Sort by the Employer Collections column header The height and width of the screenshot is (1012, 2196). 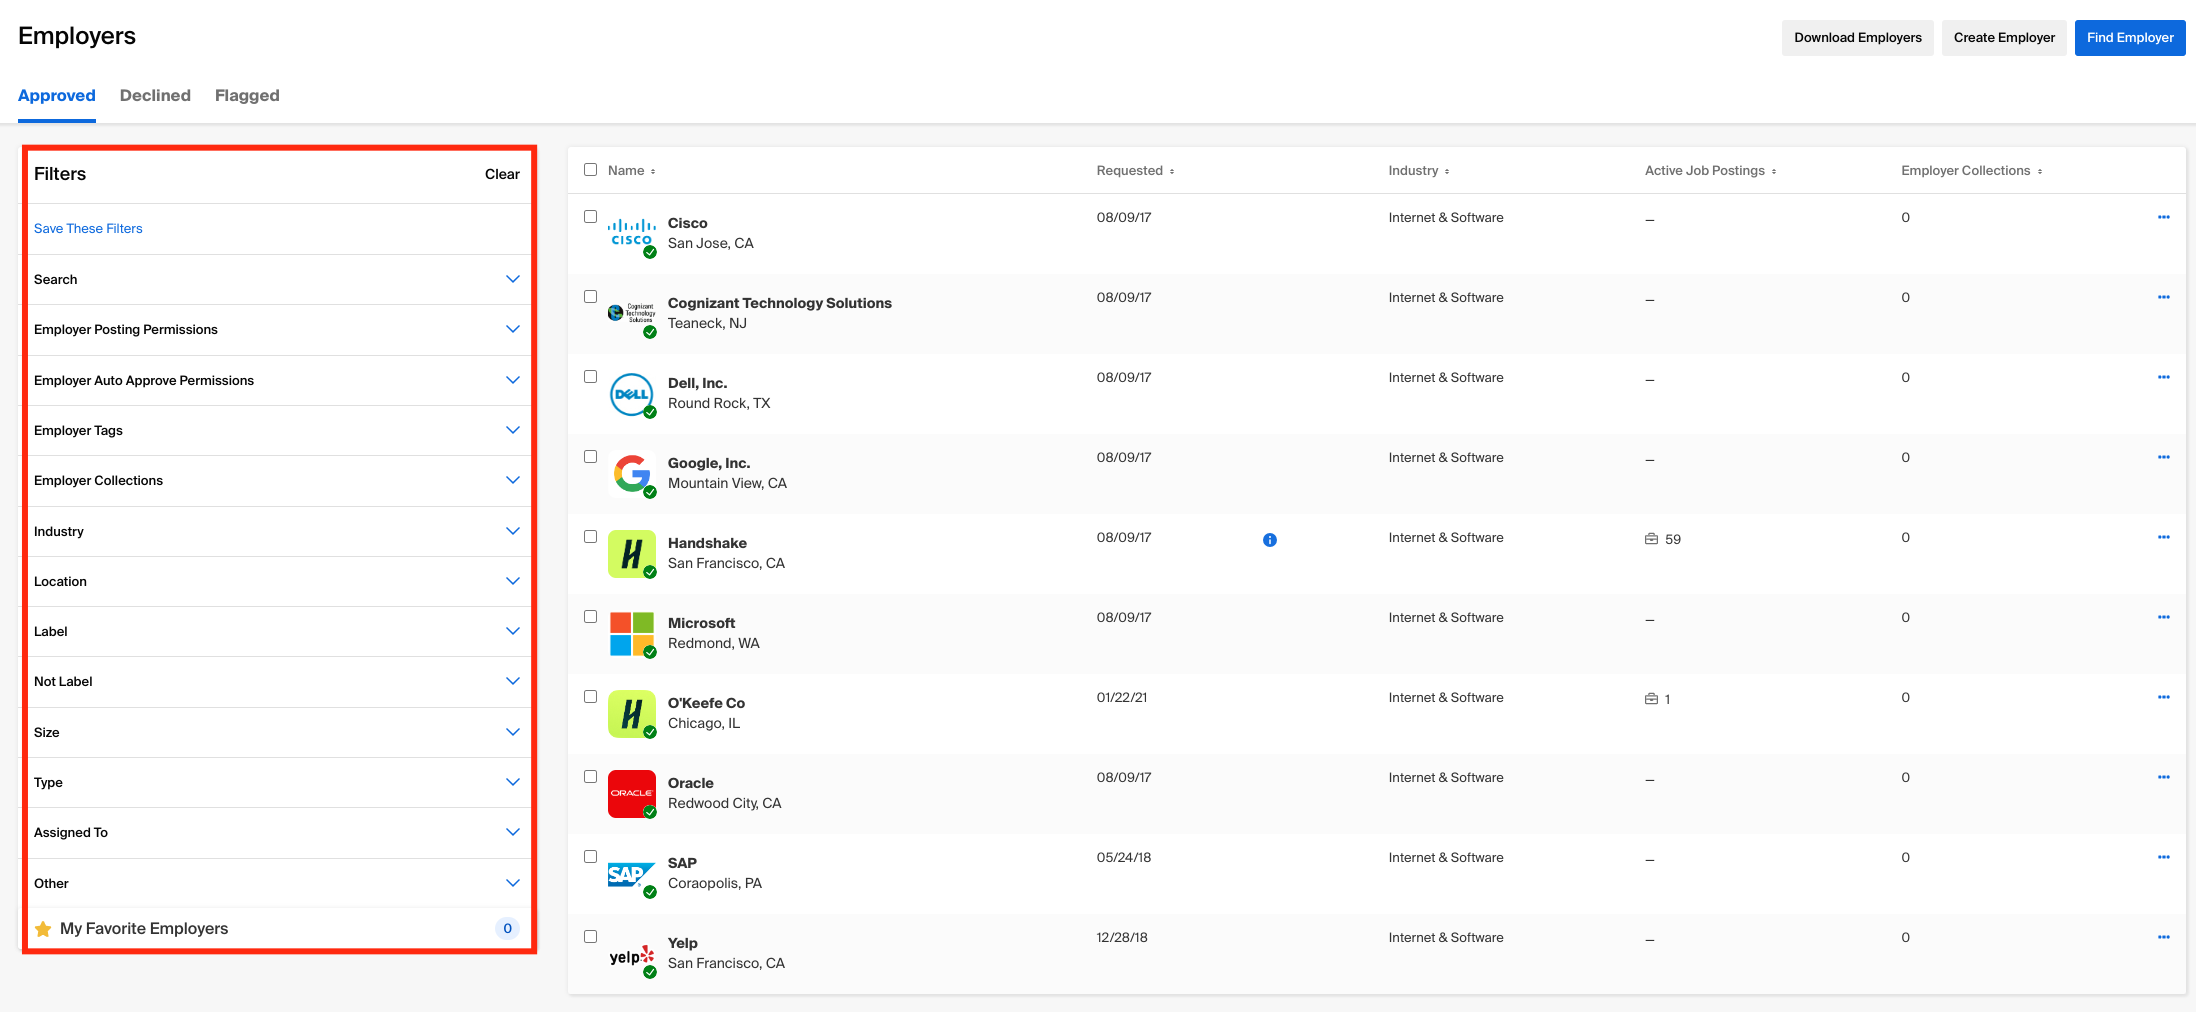(1972, 171)
